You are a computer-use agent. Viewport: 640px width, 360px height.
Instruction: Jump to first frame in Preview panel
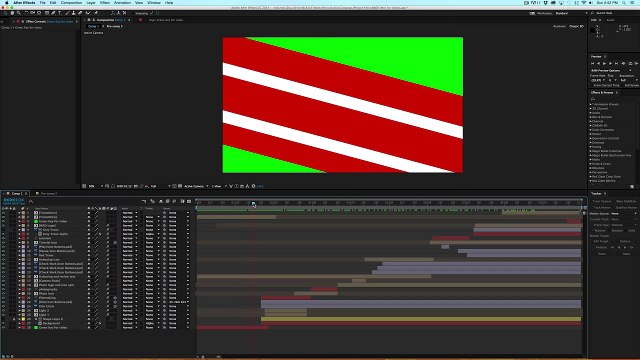[x=593, y=64]
